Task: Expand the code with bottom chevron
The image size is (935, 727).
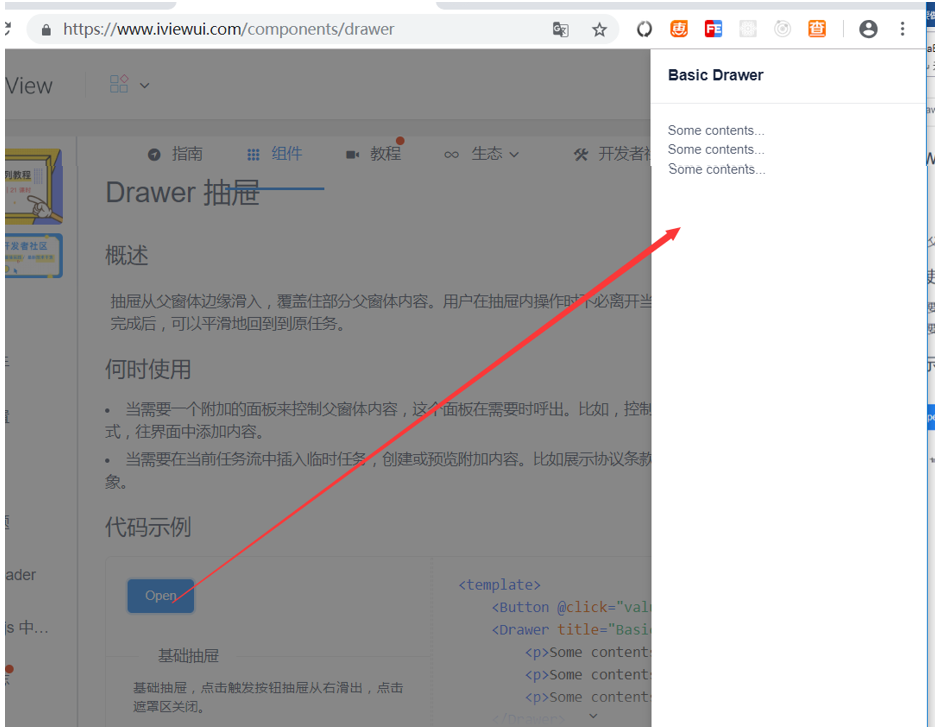Action: pyautogui.click(x=593, y=716)
